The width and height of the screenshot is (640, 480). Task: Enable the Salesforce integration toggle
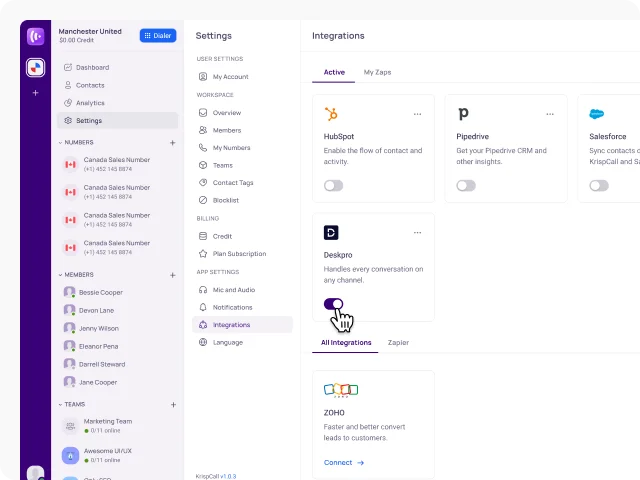(599, 186)
